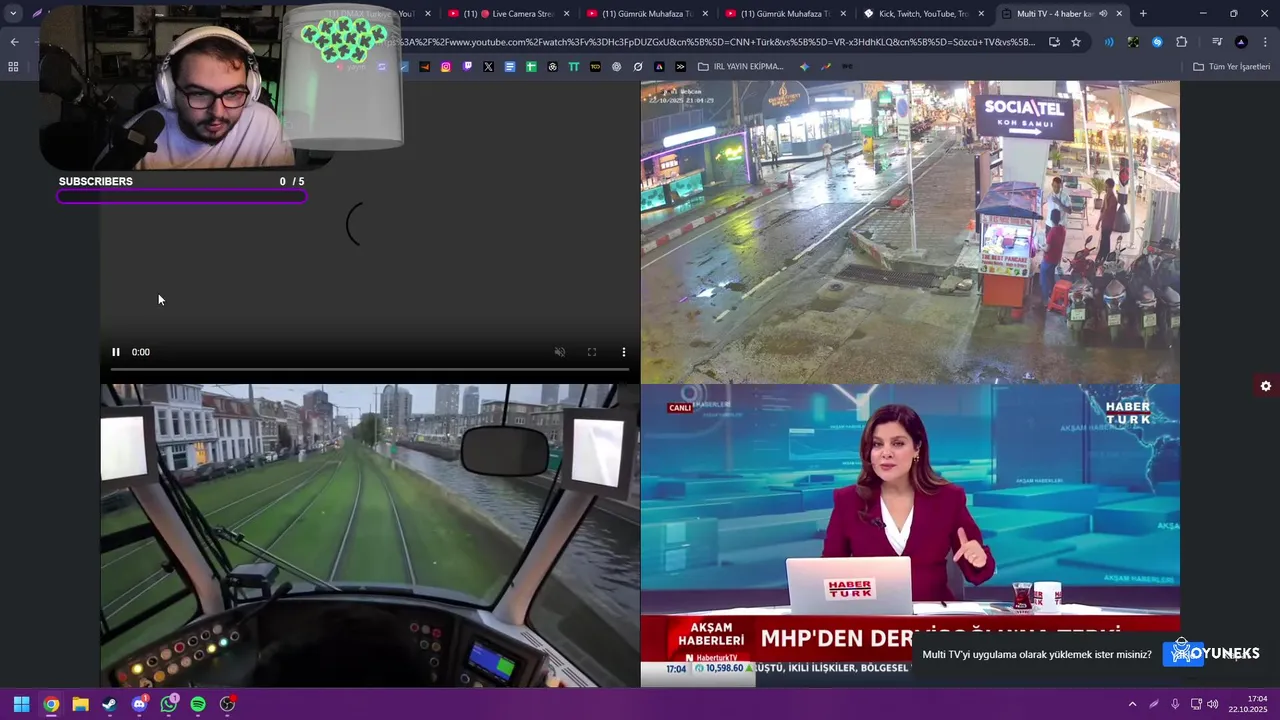
Task: Open OBS Studio from the taskbar
Action: 227,704
